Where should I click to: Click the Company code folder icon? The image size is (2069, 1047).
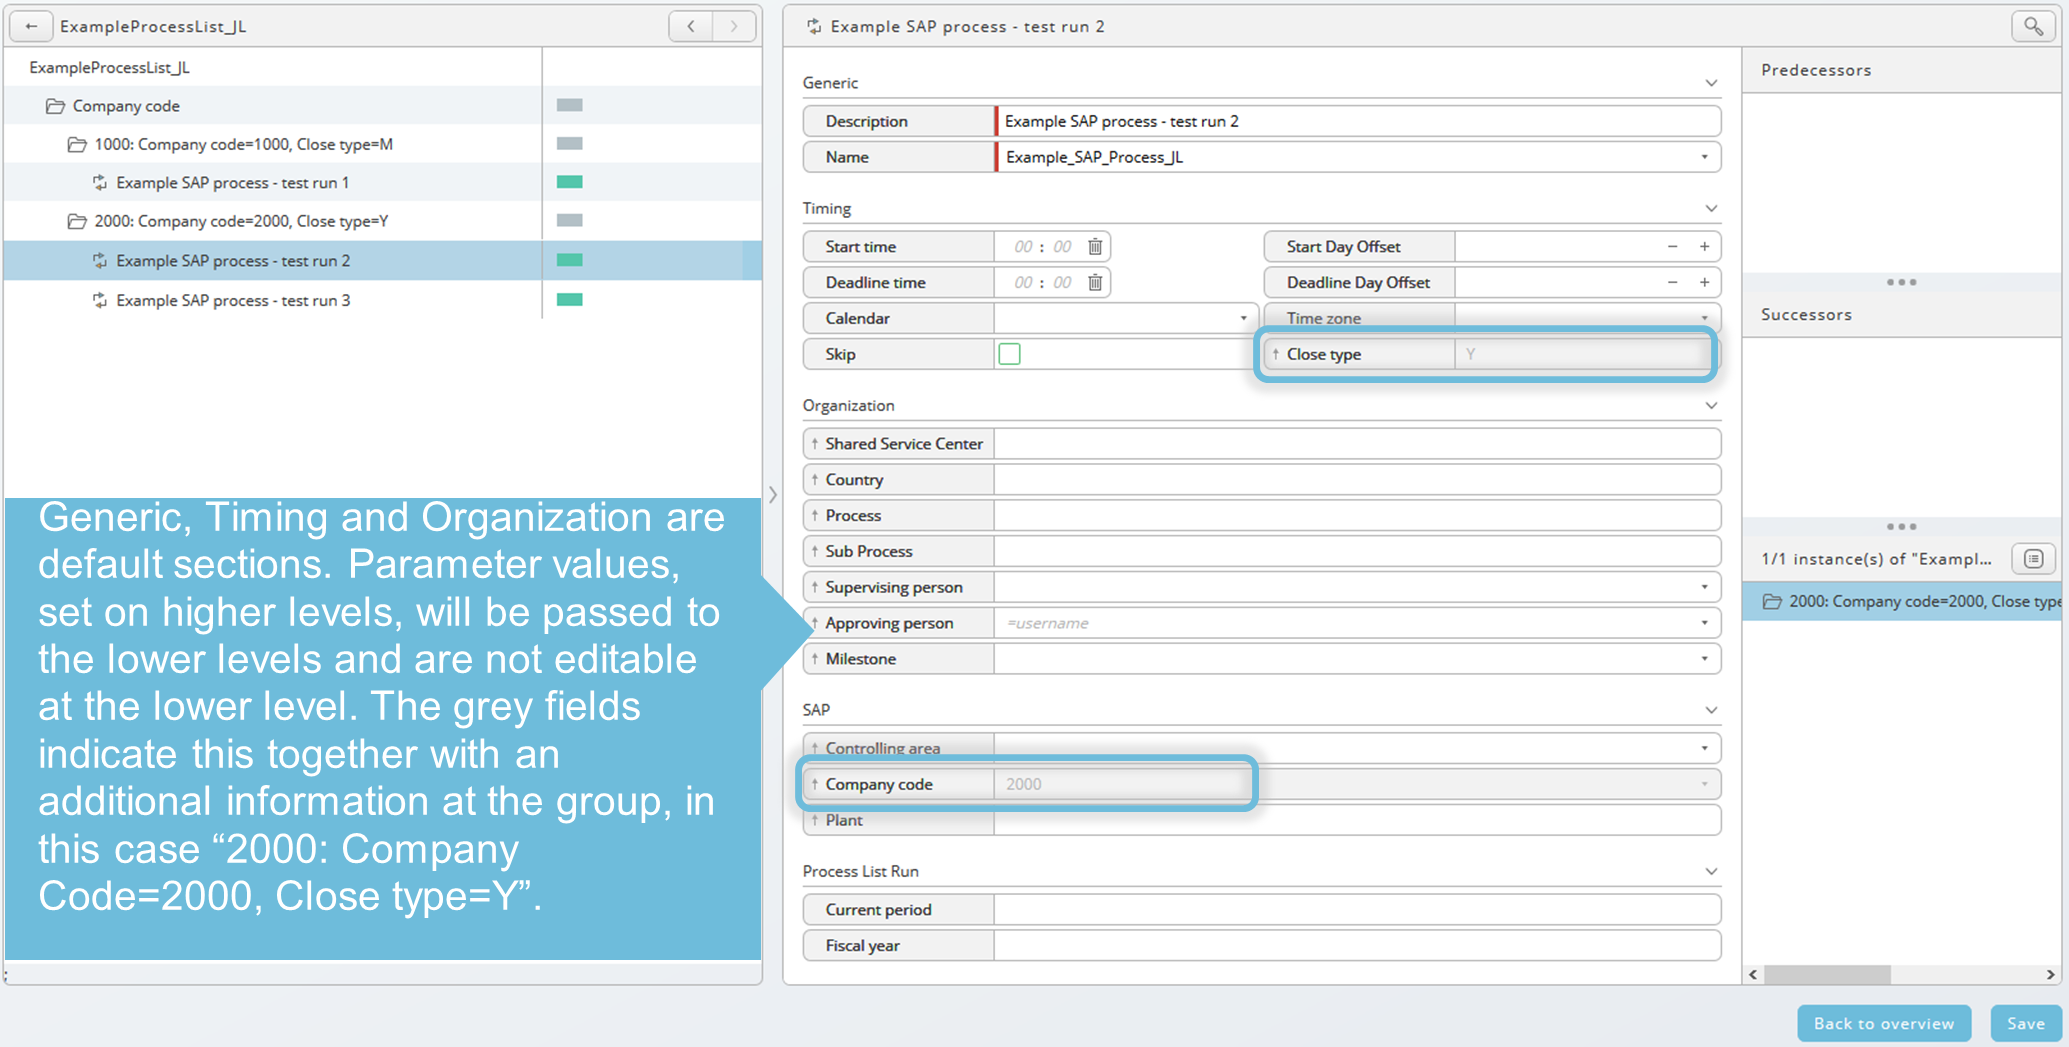click(x=55, y=105)
